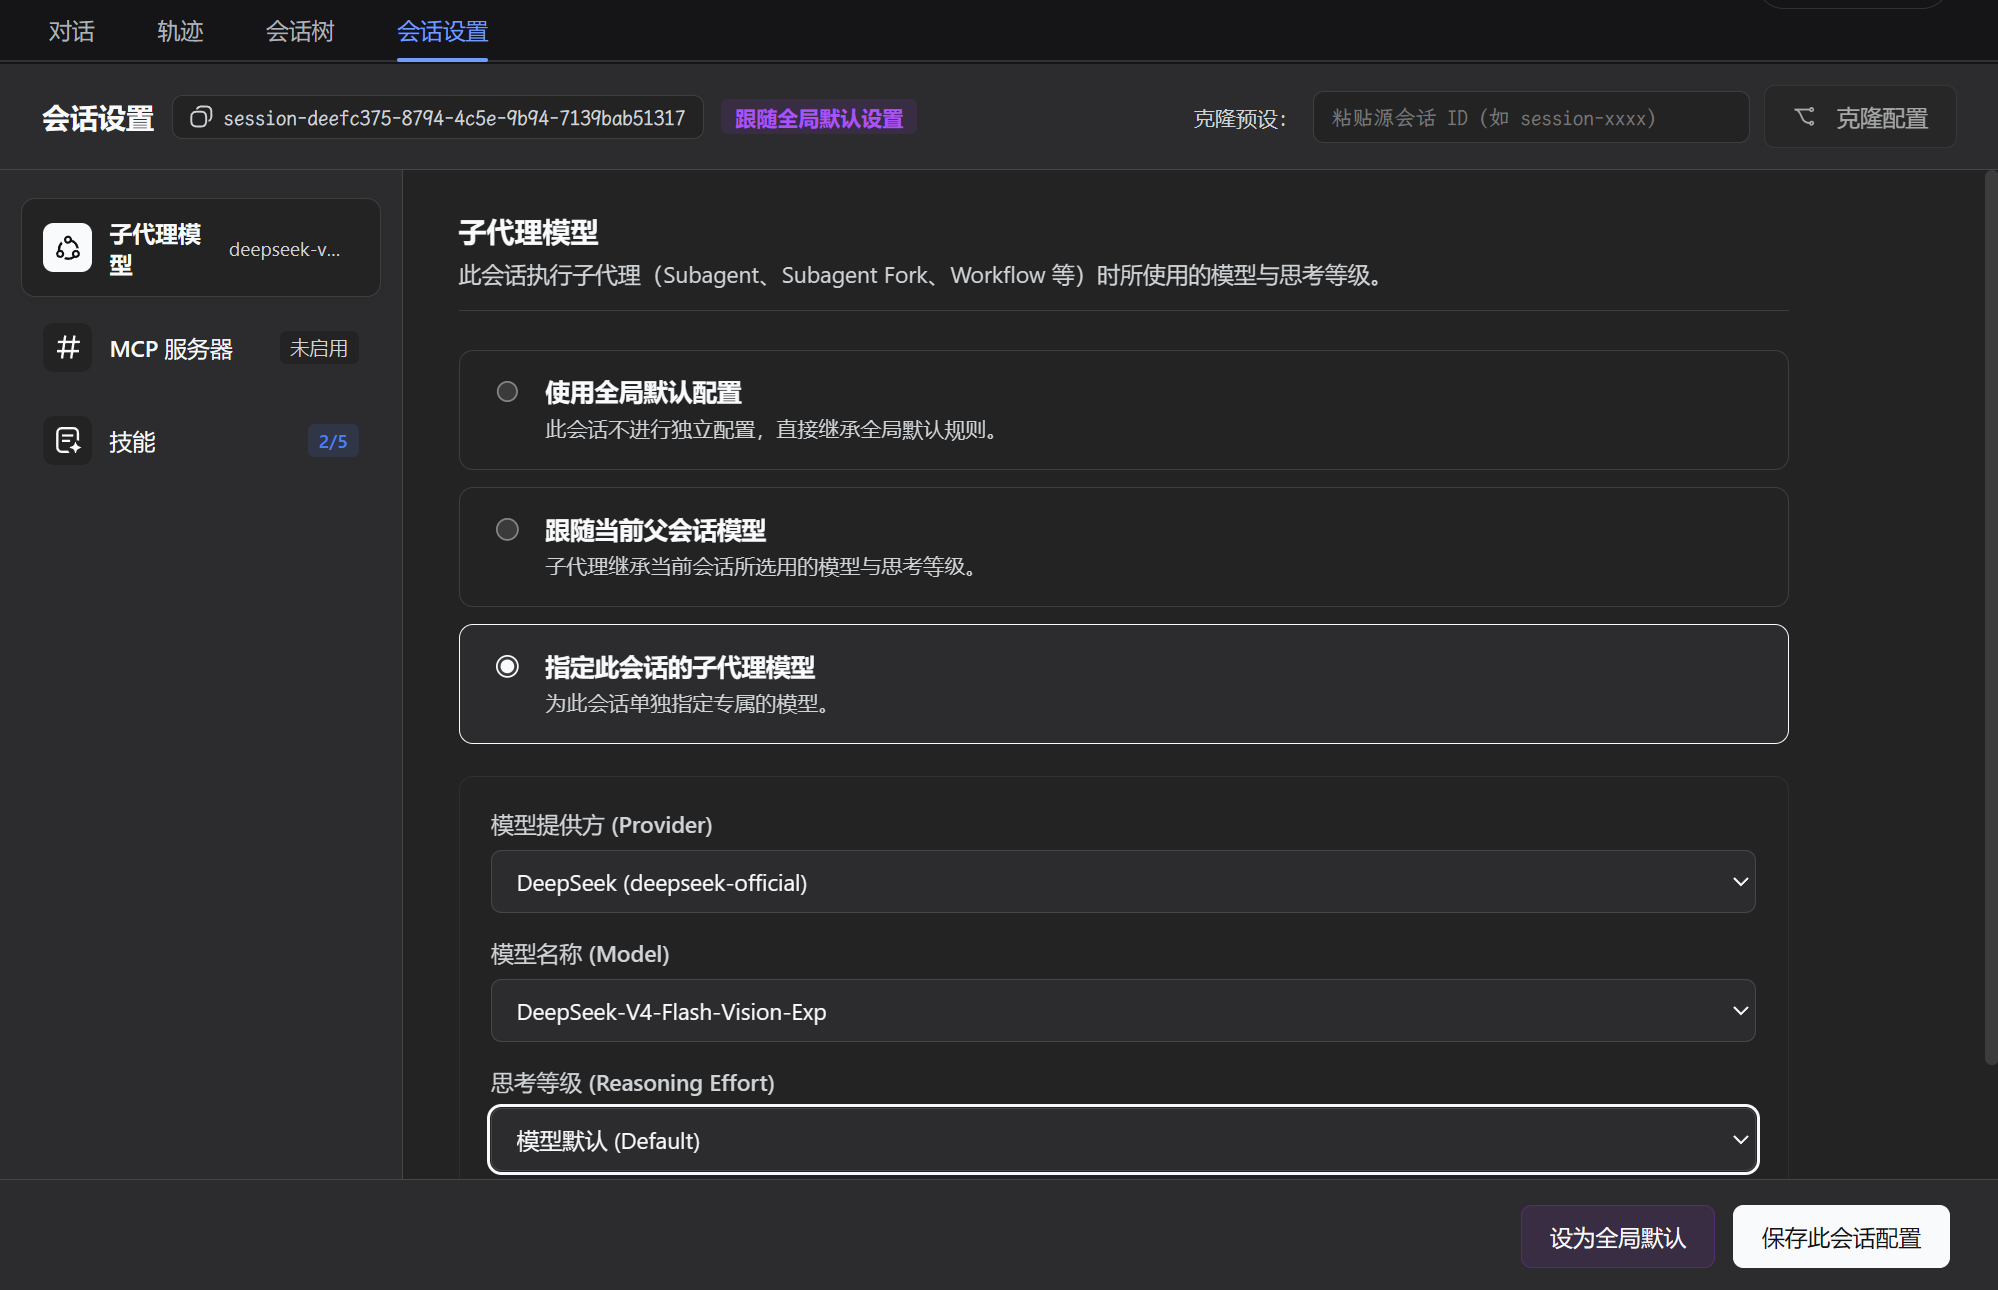Switch to the 对话 tab
This screenshot has height=1290, width=1998.
(x=71, y=31)
